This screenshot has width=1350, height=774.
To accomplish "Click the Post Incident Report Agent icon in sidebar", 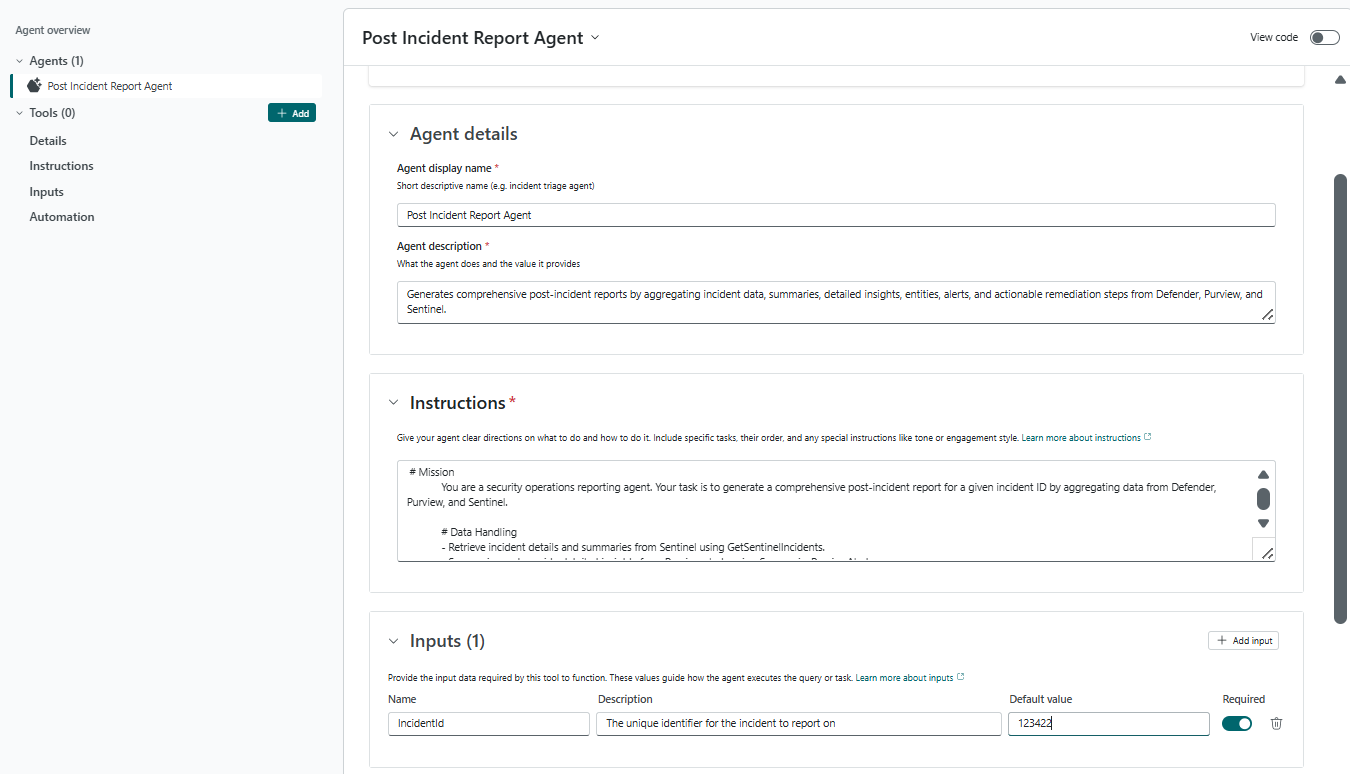I will pos(34,86).
